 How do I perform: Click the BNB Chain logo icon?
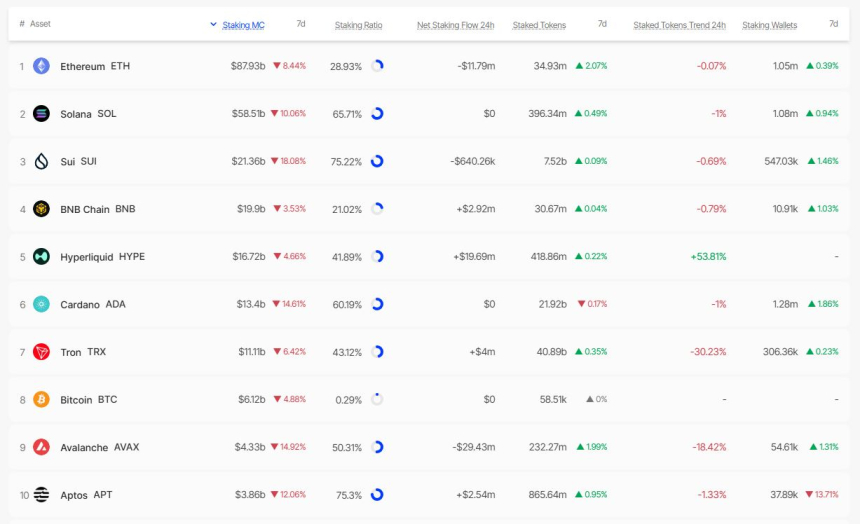(41, 209)
